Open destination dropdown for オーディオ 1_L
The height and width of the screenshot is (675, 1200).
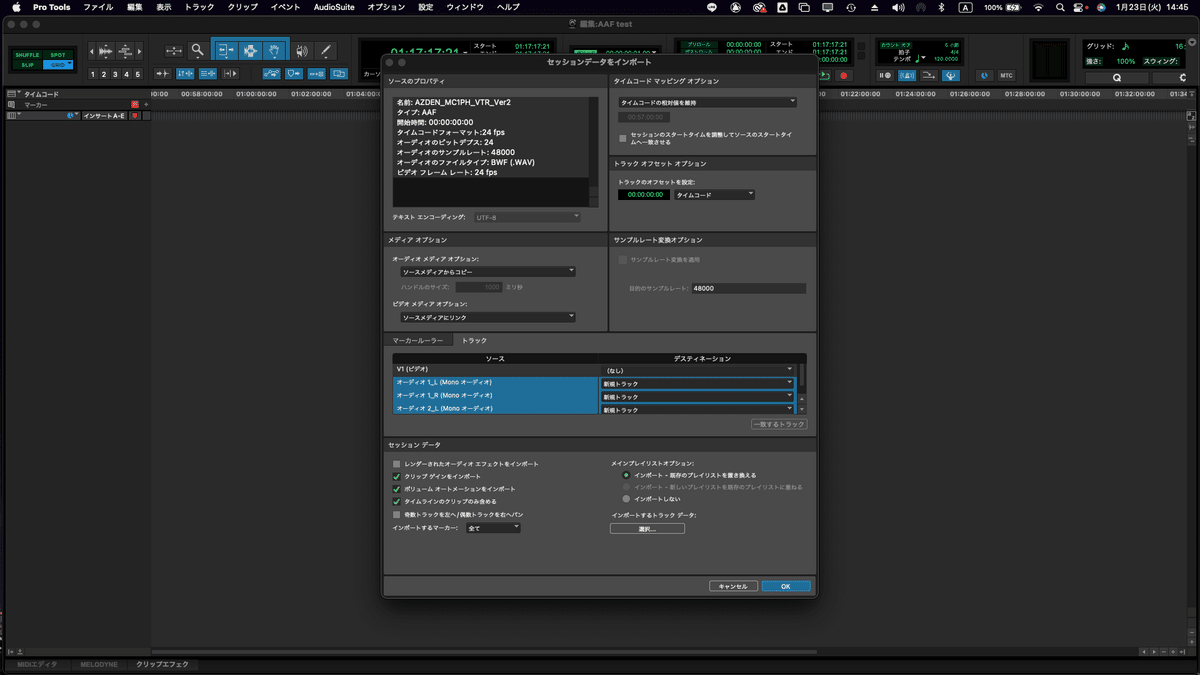click(697, 383)
